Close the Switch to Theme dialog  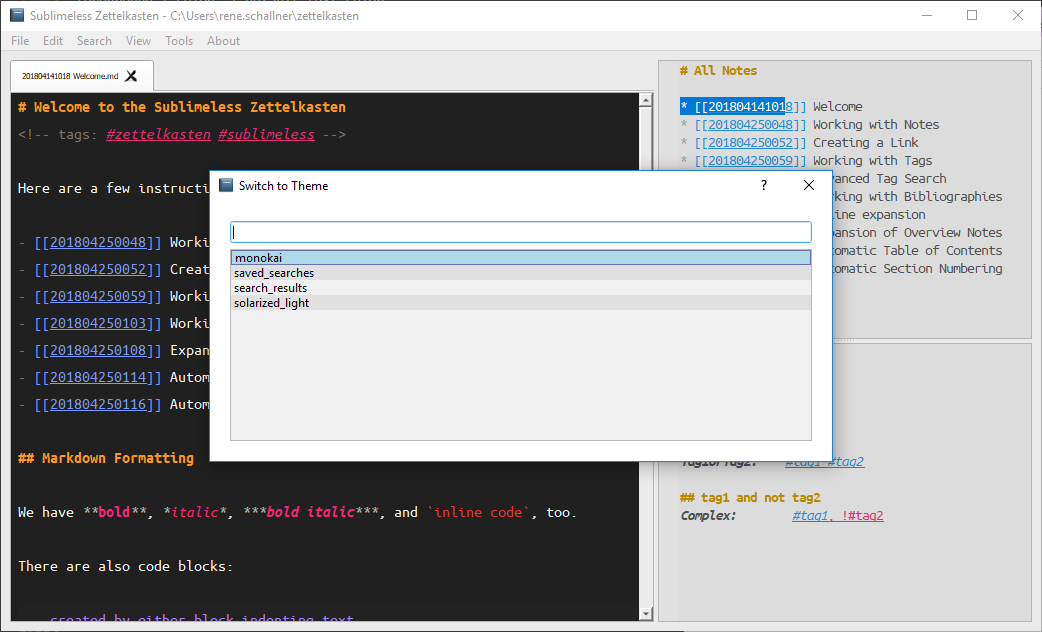pyautogui.click(x=809, y=185)
